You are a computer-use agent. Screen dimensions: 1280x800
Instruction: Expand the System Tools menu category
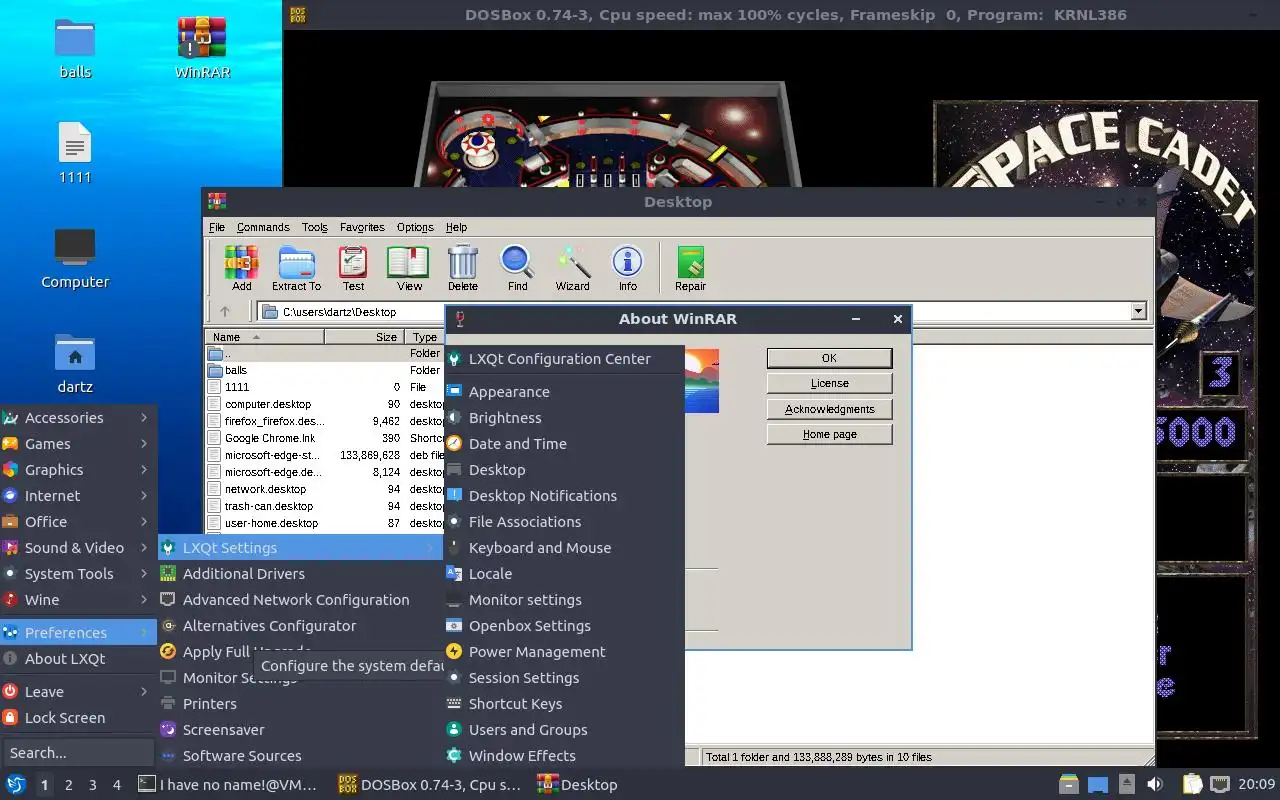click(78, 574)
